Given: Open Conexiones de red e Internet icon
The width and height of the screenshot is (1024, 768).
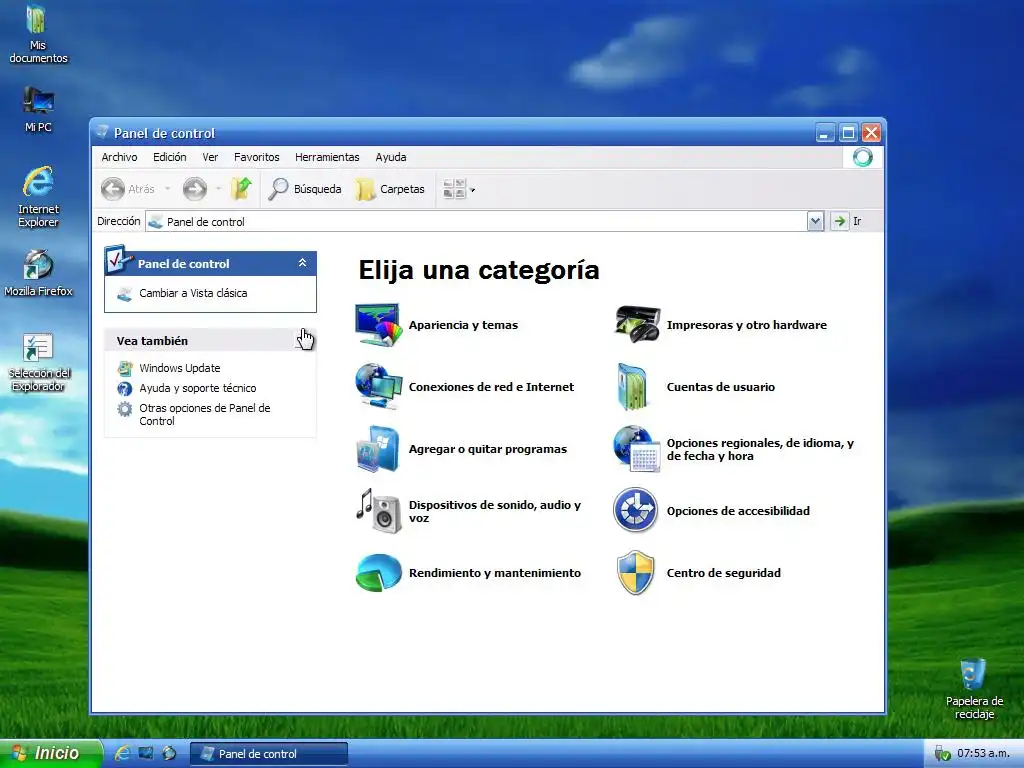Looking at the screenshot, I should coord(378,387).
